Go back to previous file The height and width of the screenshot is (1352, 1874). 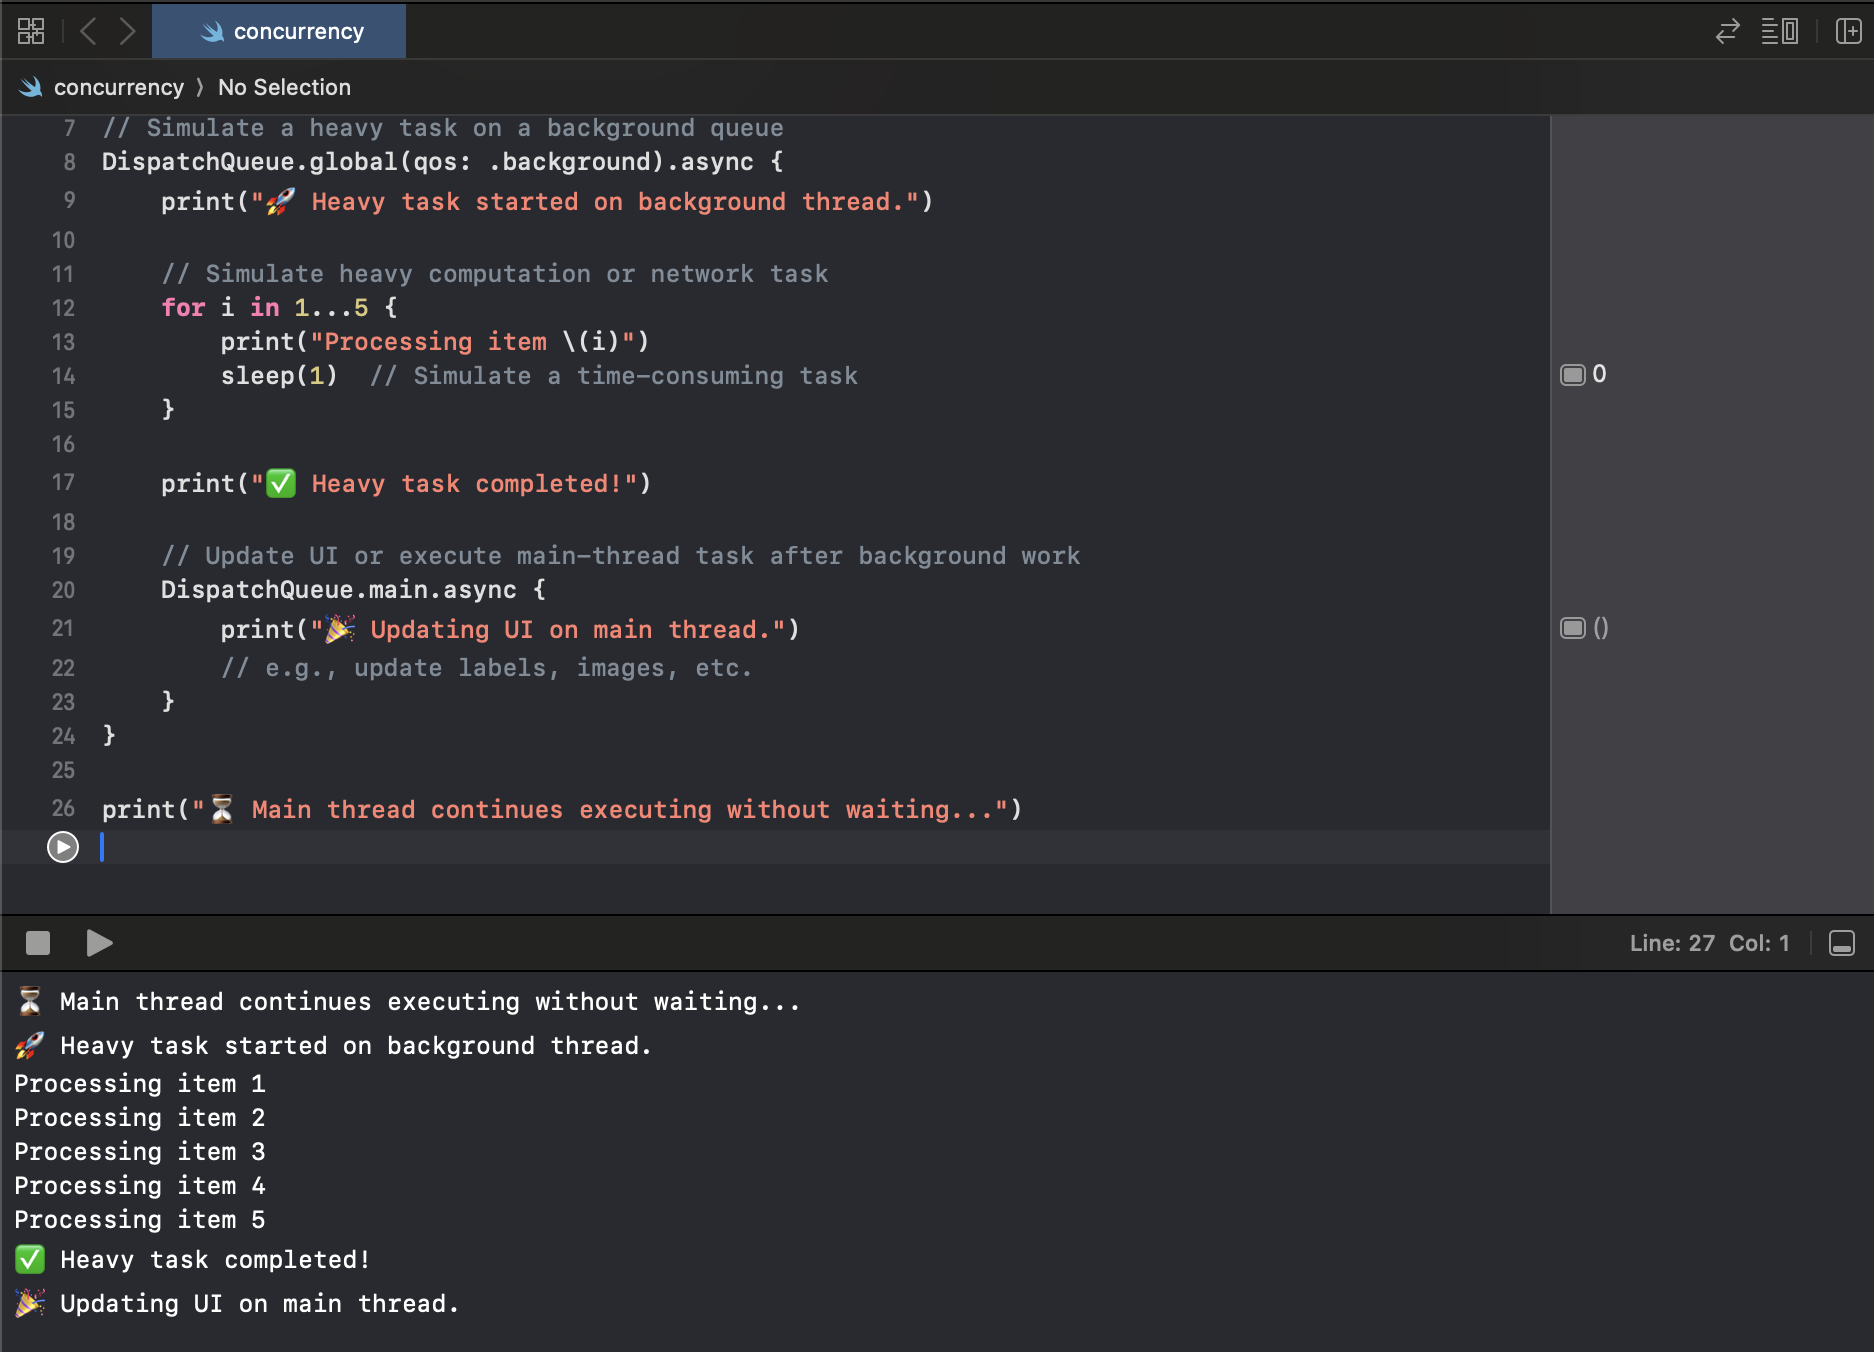[88, 31]
